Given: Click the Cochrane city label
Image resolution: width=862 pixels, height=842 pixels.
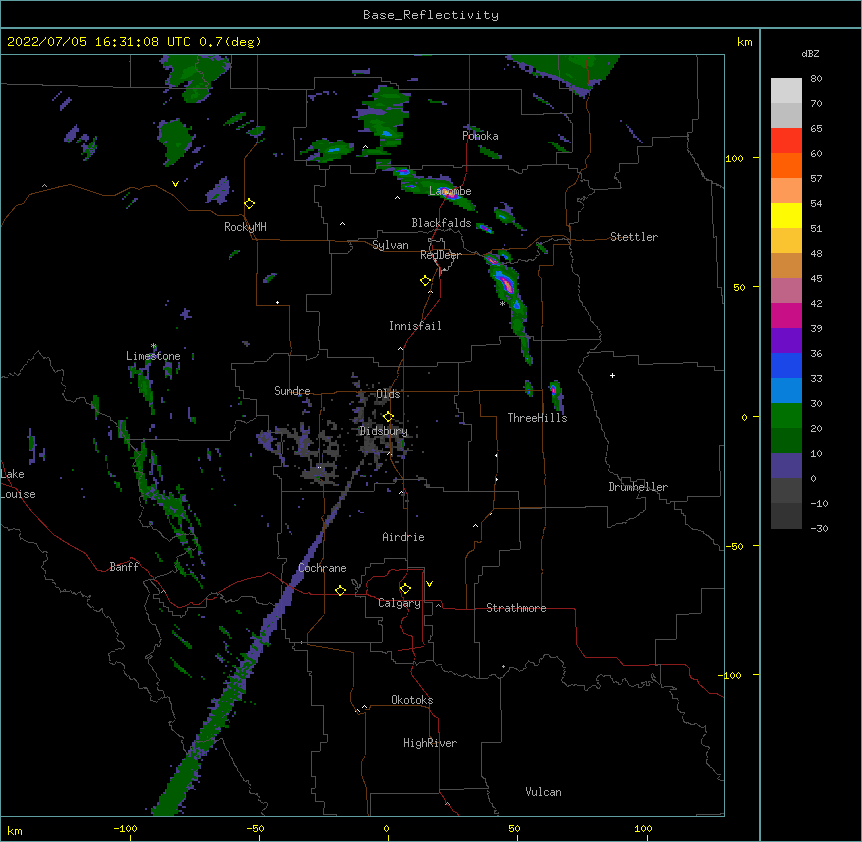Looking at the screenshot, I should pos(322,568).
